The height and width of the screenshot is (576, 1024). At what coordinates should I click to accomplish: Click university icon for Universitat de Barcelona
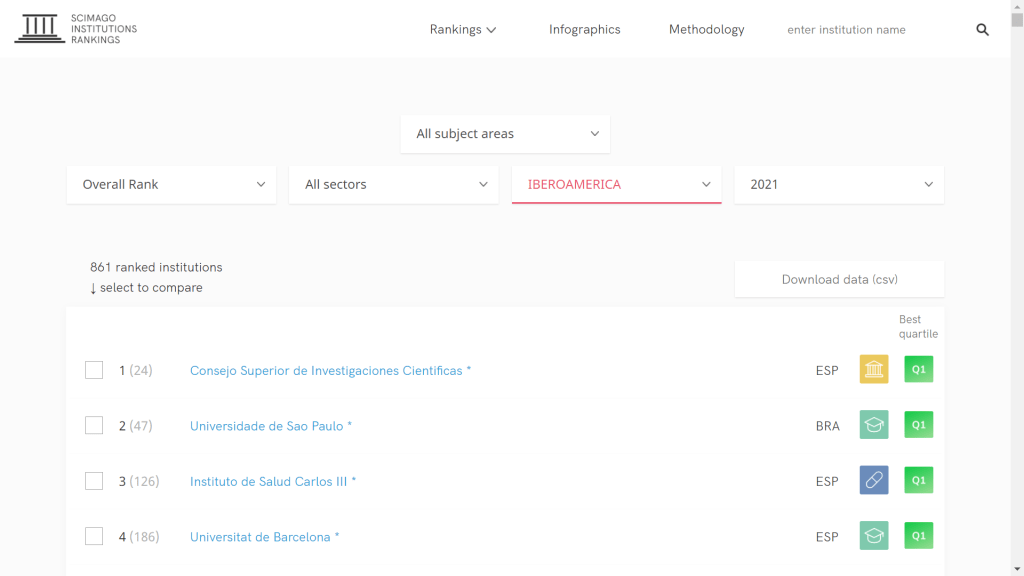(874, 536)
